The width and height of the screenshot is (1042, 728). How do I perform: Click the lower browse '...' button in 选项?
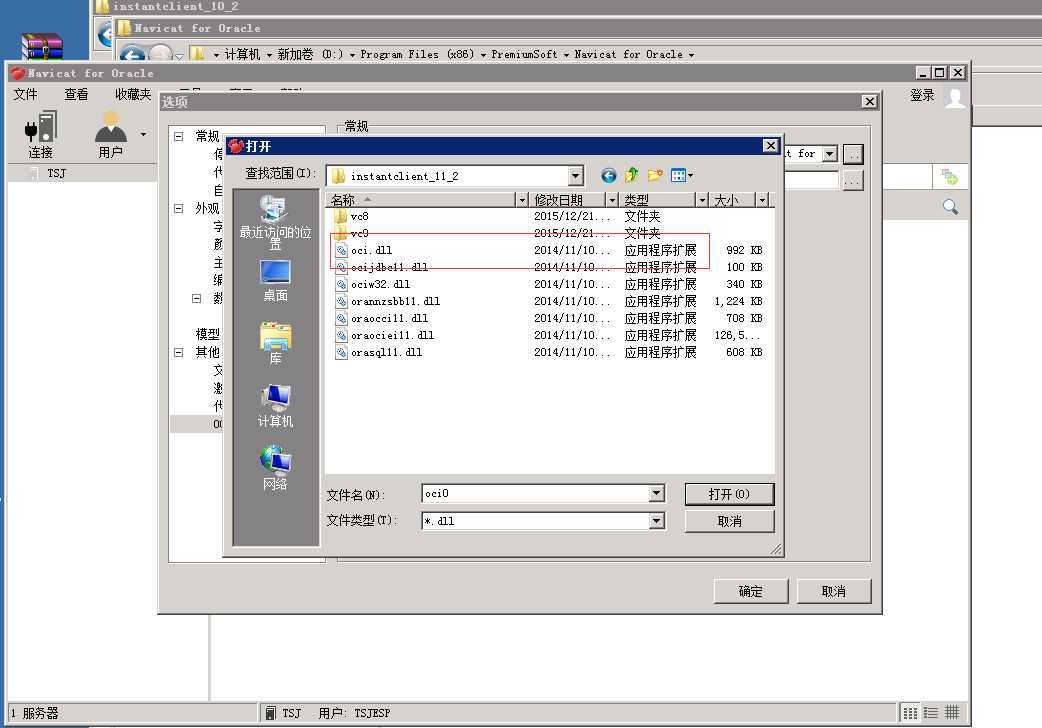(x=853, y=181)
